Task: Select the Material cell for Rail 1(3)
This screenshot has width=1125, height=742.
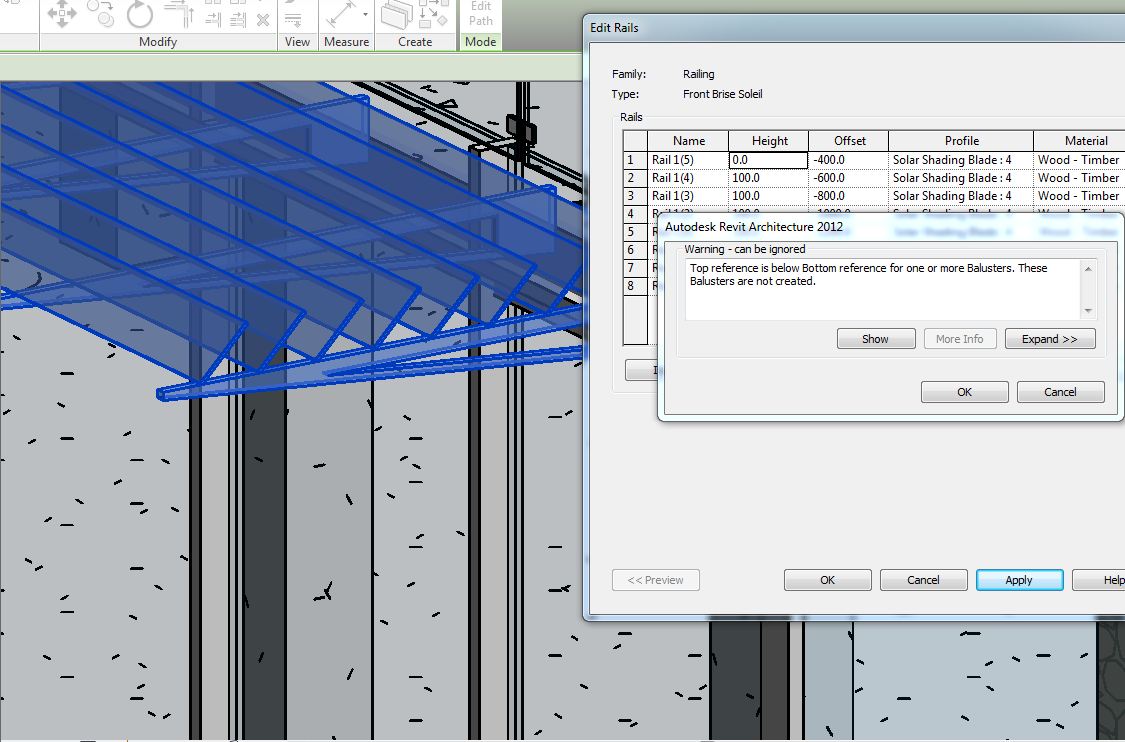Action: coord(1079,196)
